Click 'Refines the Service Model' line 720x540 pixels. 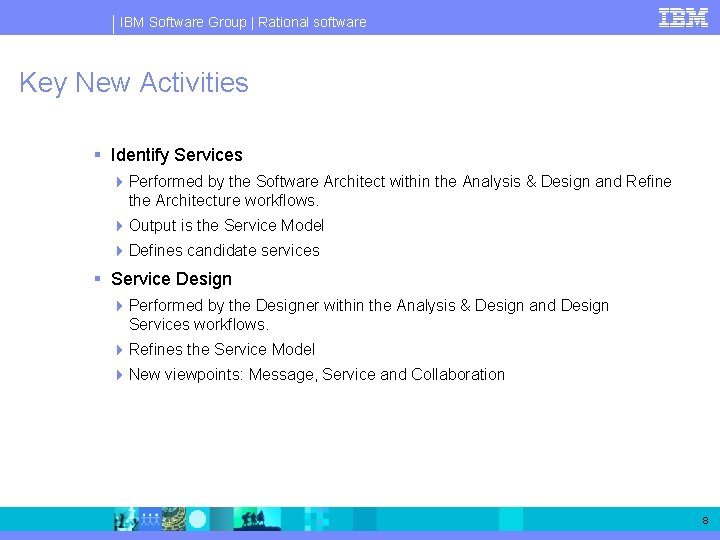coord(222,349)
